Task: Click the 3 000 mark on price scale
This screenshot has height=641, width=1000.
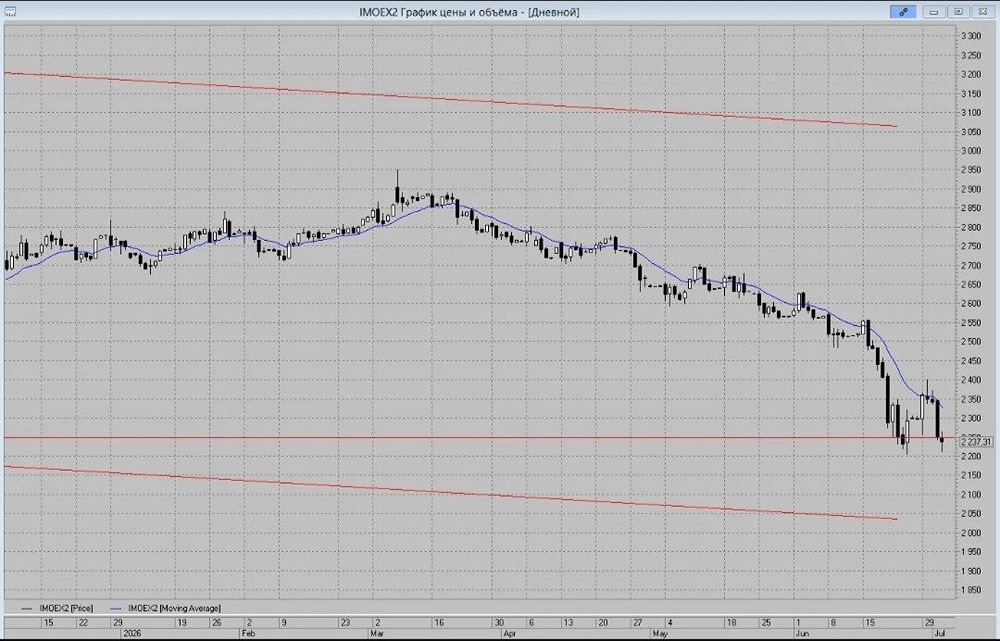Action: tap(971, 151)
